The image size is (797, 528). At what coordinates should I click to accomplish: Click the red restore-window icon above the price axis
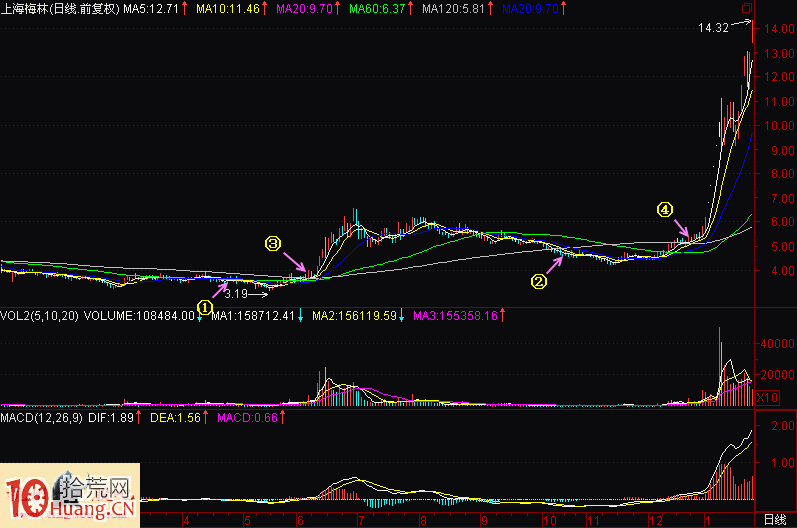(x=746, y=8)
